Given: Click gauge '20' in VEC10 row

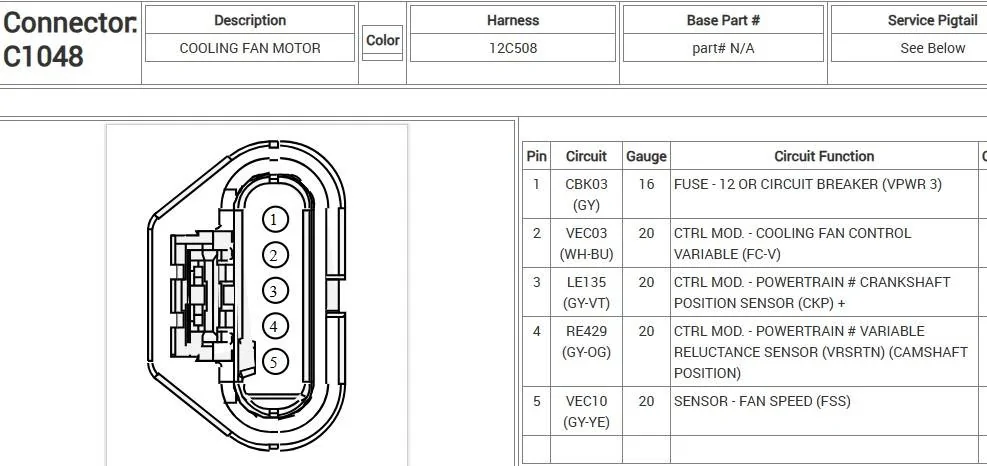Looking at the screenshot, I should (x=646, y=401).
